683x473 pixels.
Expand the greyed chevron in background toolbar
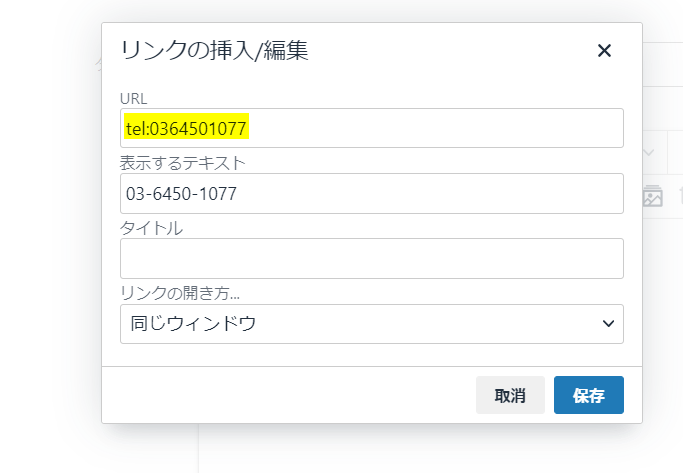pyautogui.click(x=648, y=153)
